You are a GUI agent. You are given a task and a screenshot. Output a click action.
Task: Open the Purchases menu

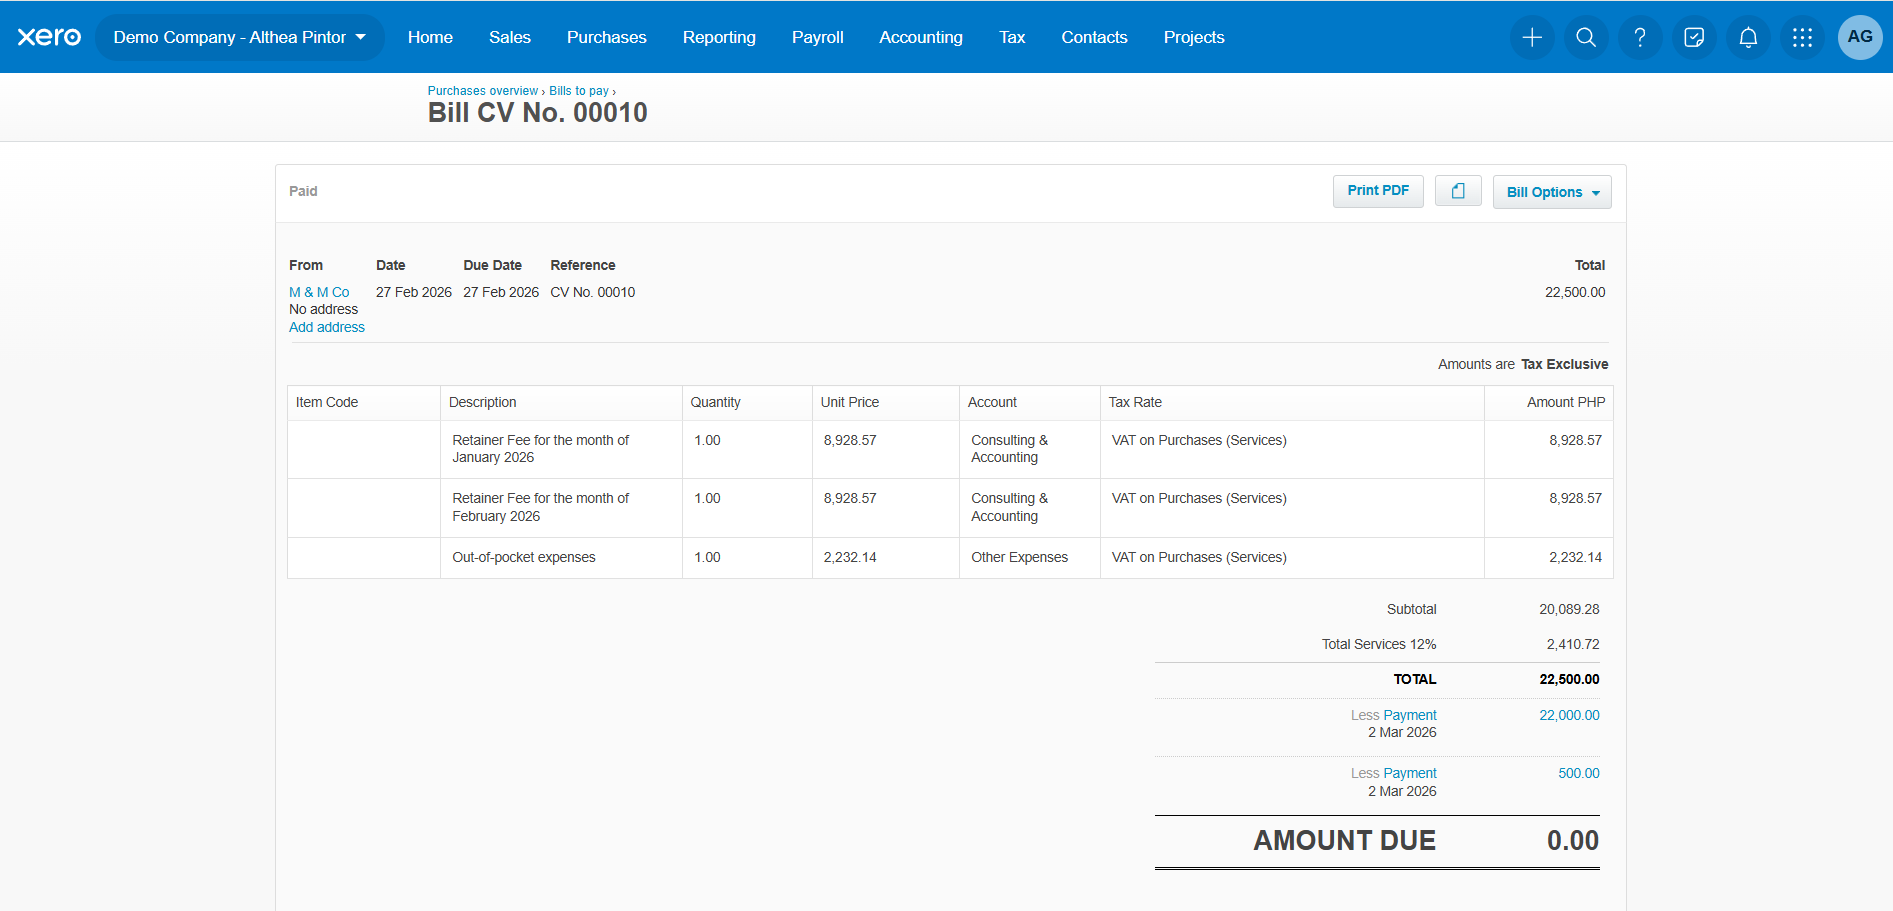pos(607,38)
